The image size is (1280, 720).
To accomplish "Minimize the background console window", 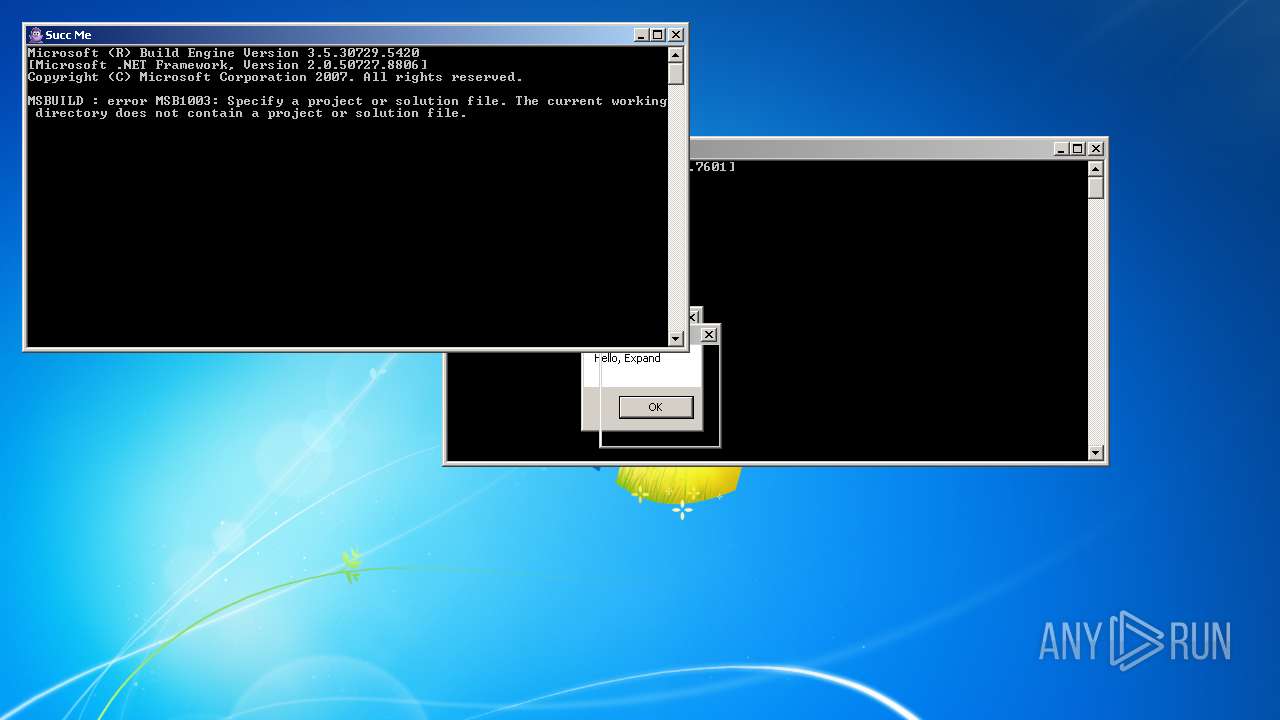I will tap(1060, 149).
